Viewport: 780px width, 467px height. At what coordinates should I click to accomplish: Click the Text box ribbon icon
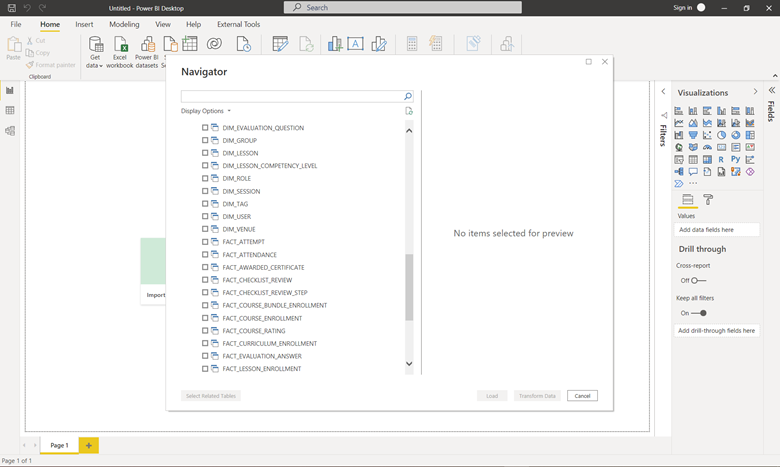[355, 44]
